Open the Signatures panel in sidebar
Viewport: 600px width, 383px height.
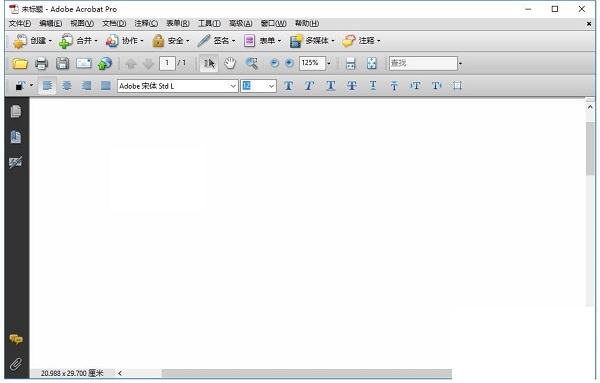pos(16,162)
